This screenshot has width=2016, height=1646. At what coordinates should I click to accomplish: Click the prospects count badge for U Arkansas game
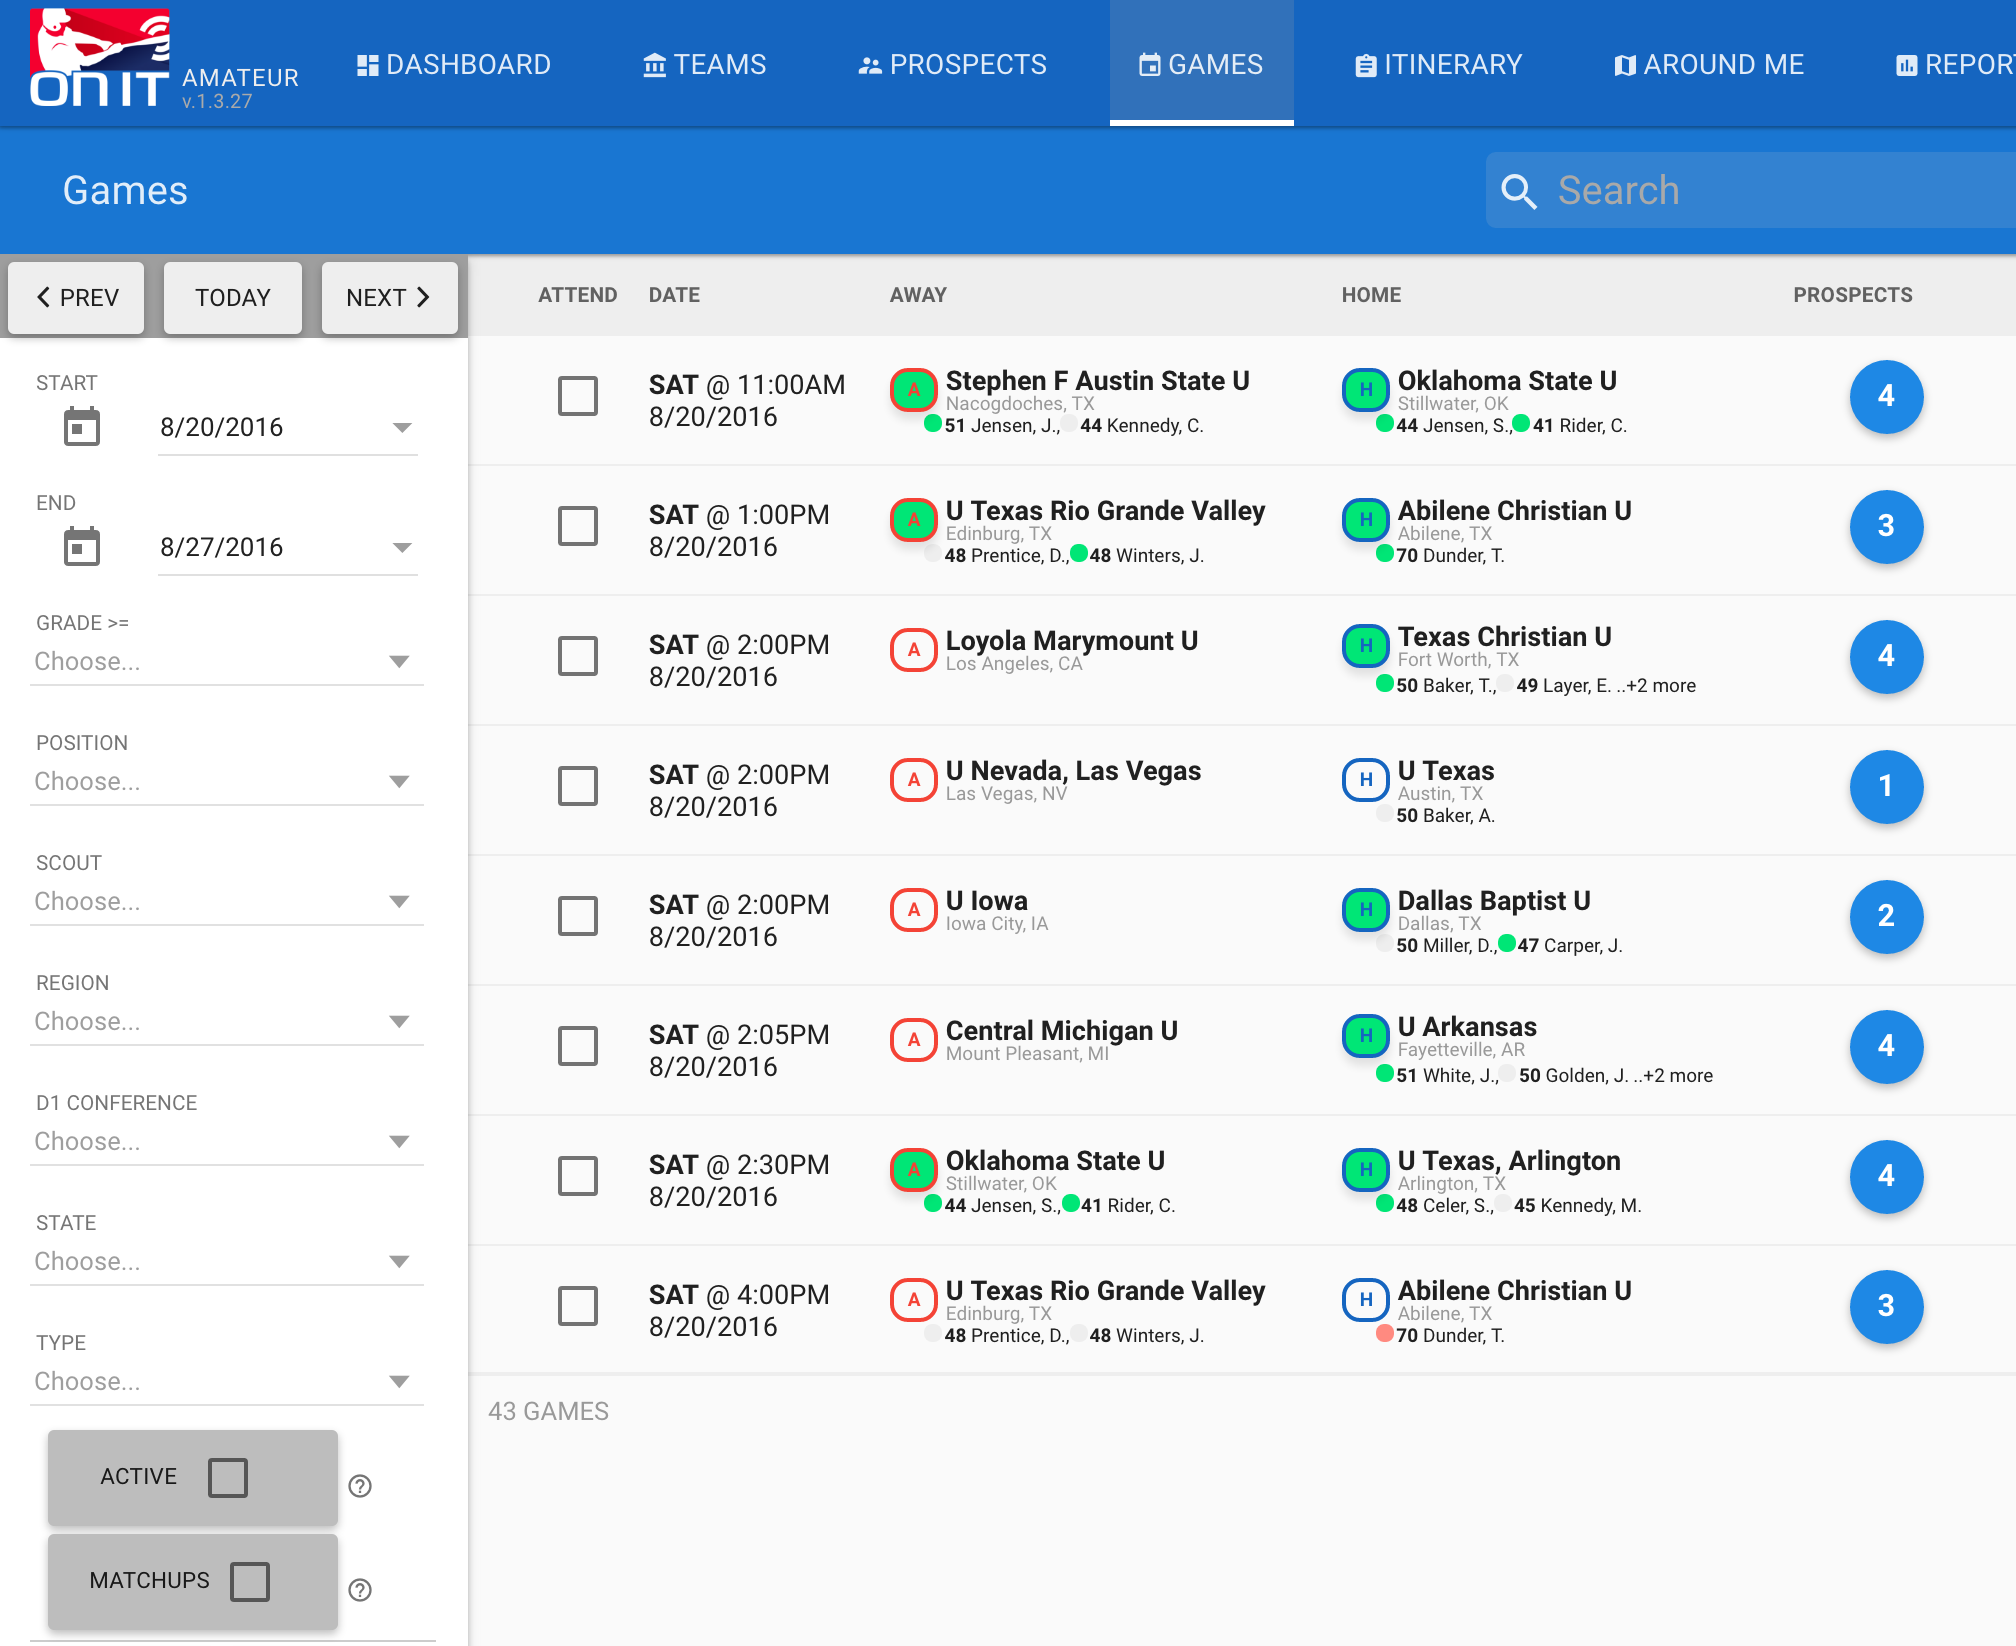point(1887,1046)
